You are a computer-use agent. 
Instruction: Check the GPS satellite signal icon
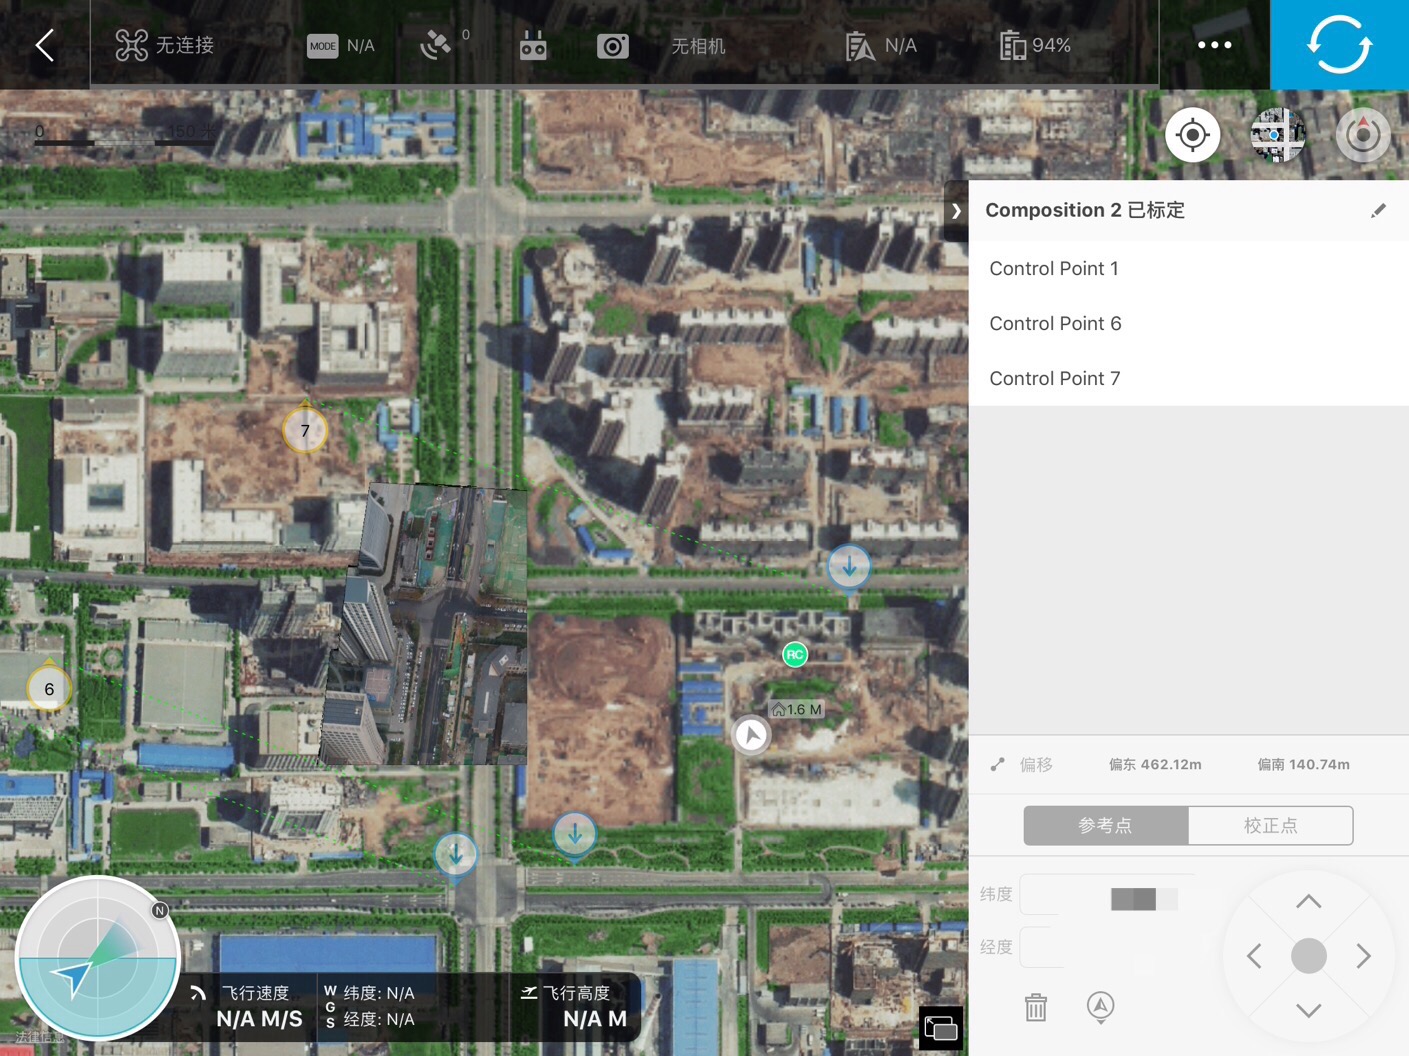(437, 45)
